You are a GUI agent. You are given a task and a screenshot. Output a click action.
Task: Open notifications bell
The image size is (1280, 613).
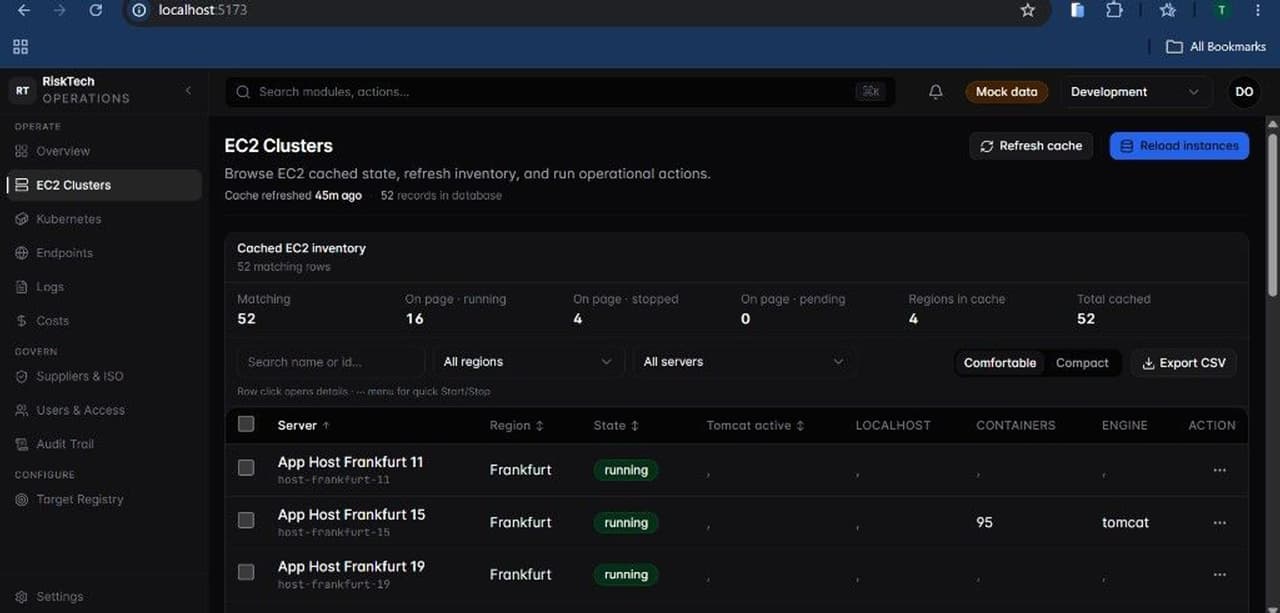click(x=936, y=92)
